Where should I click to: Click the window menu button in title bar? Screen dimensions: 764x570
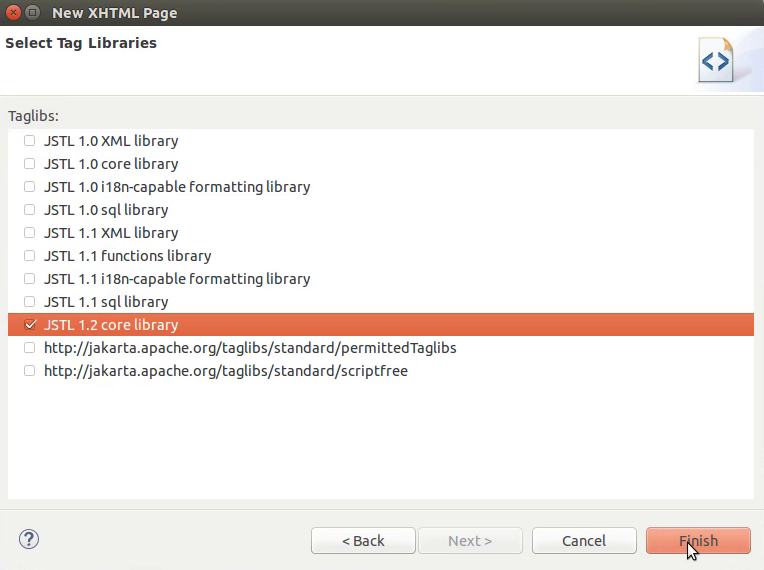[x=33, y=12]
